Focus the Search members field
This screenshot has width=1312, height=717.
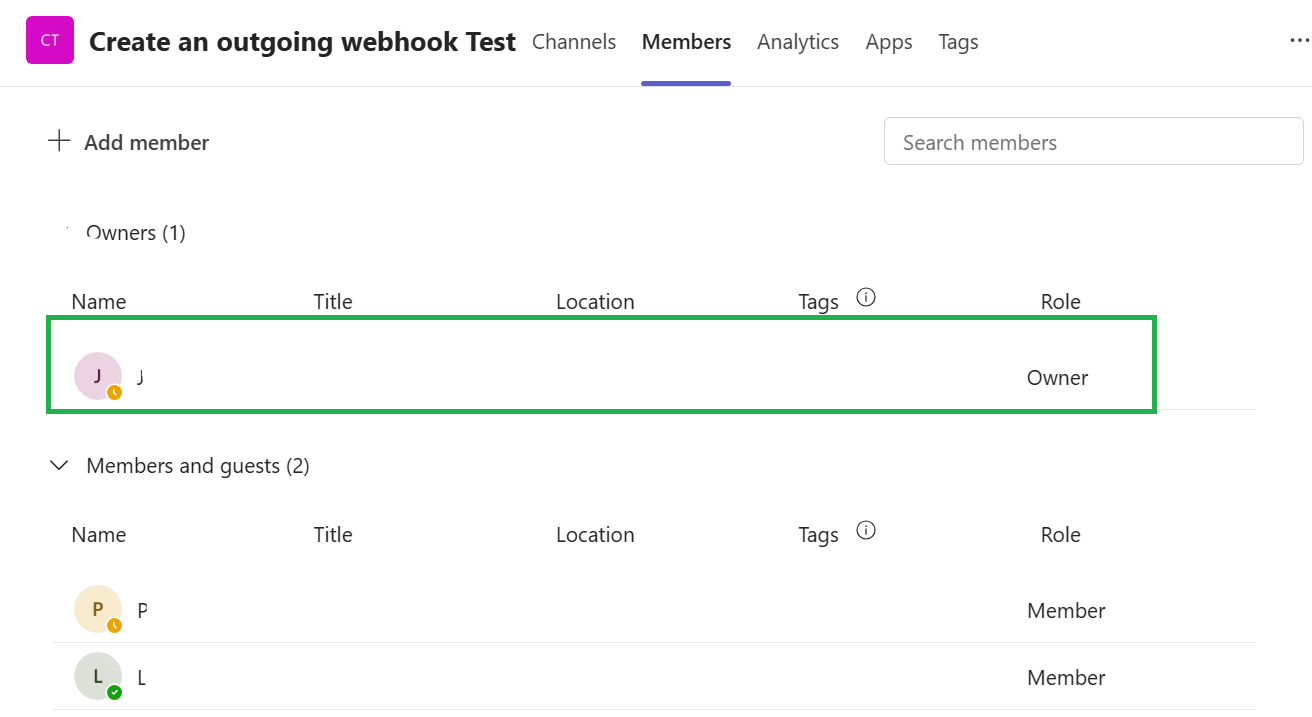[1094, 142]
